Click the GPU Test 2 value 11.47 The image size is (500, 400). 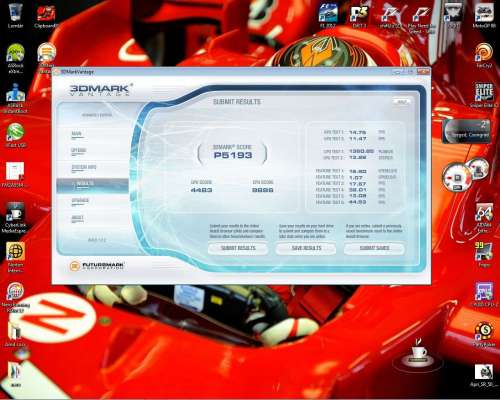[x=357, y=139]
